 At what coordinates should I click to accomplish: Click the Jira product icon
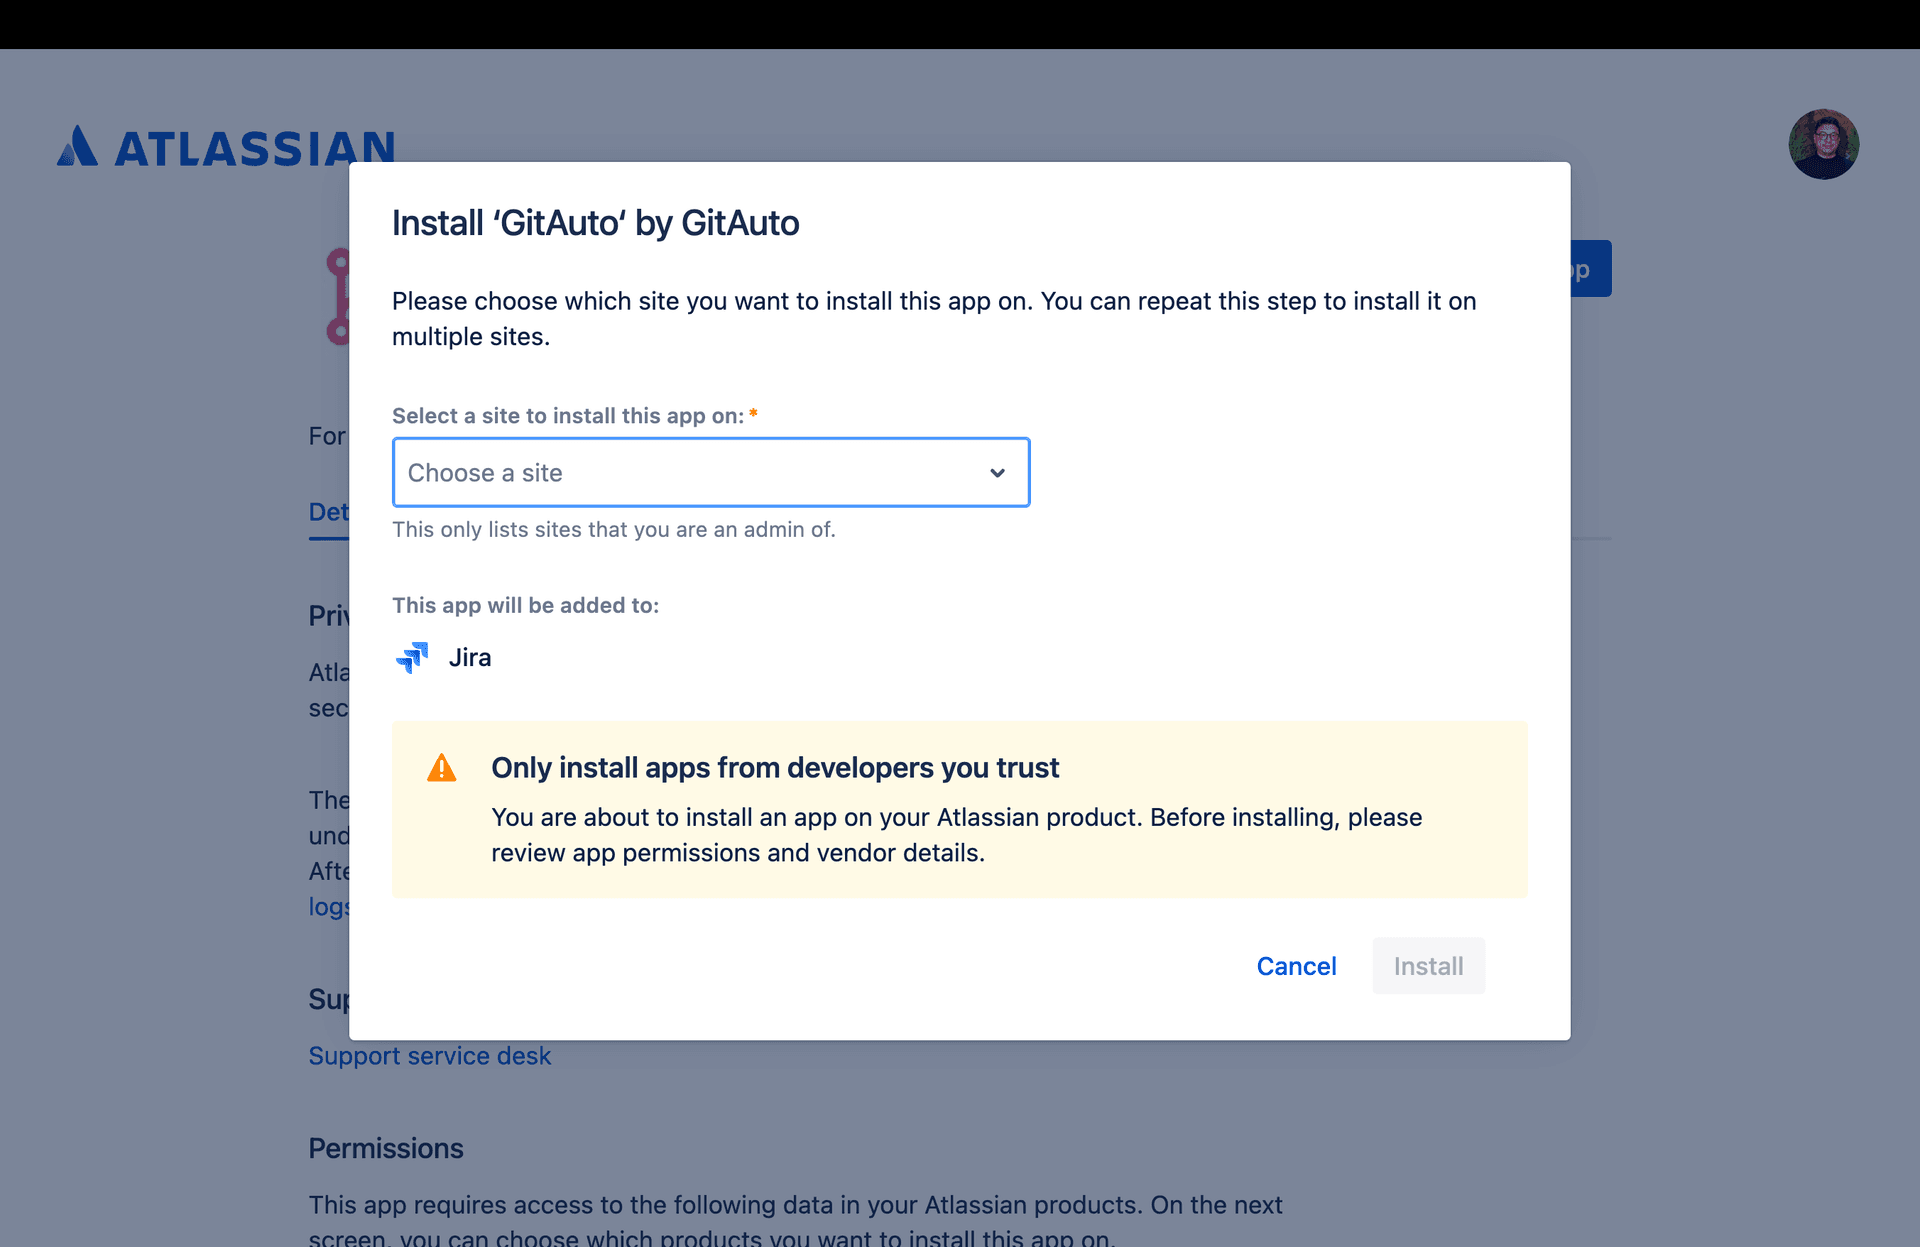tap(412, 658)
